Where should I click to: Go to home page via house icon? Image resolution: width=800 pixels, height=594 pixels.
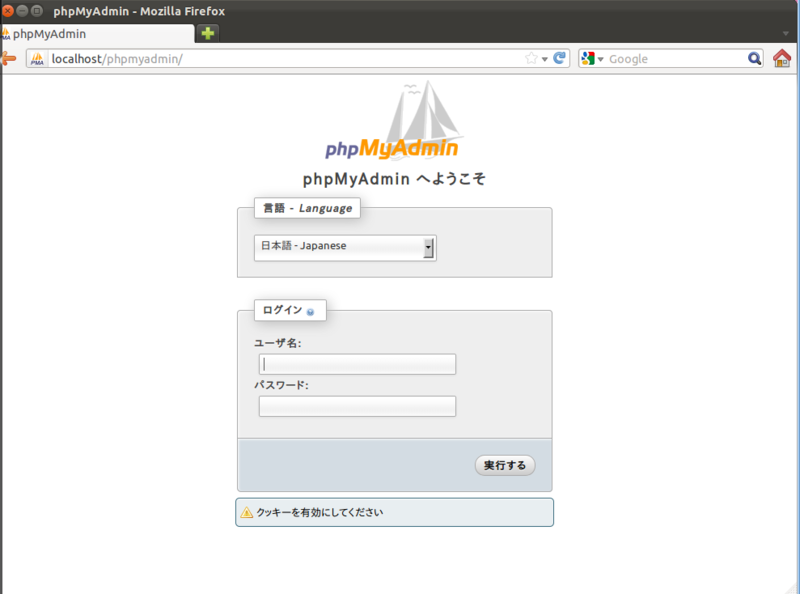782,58
